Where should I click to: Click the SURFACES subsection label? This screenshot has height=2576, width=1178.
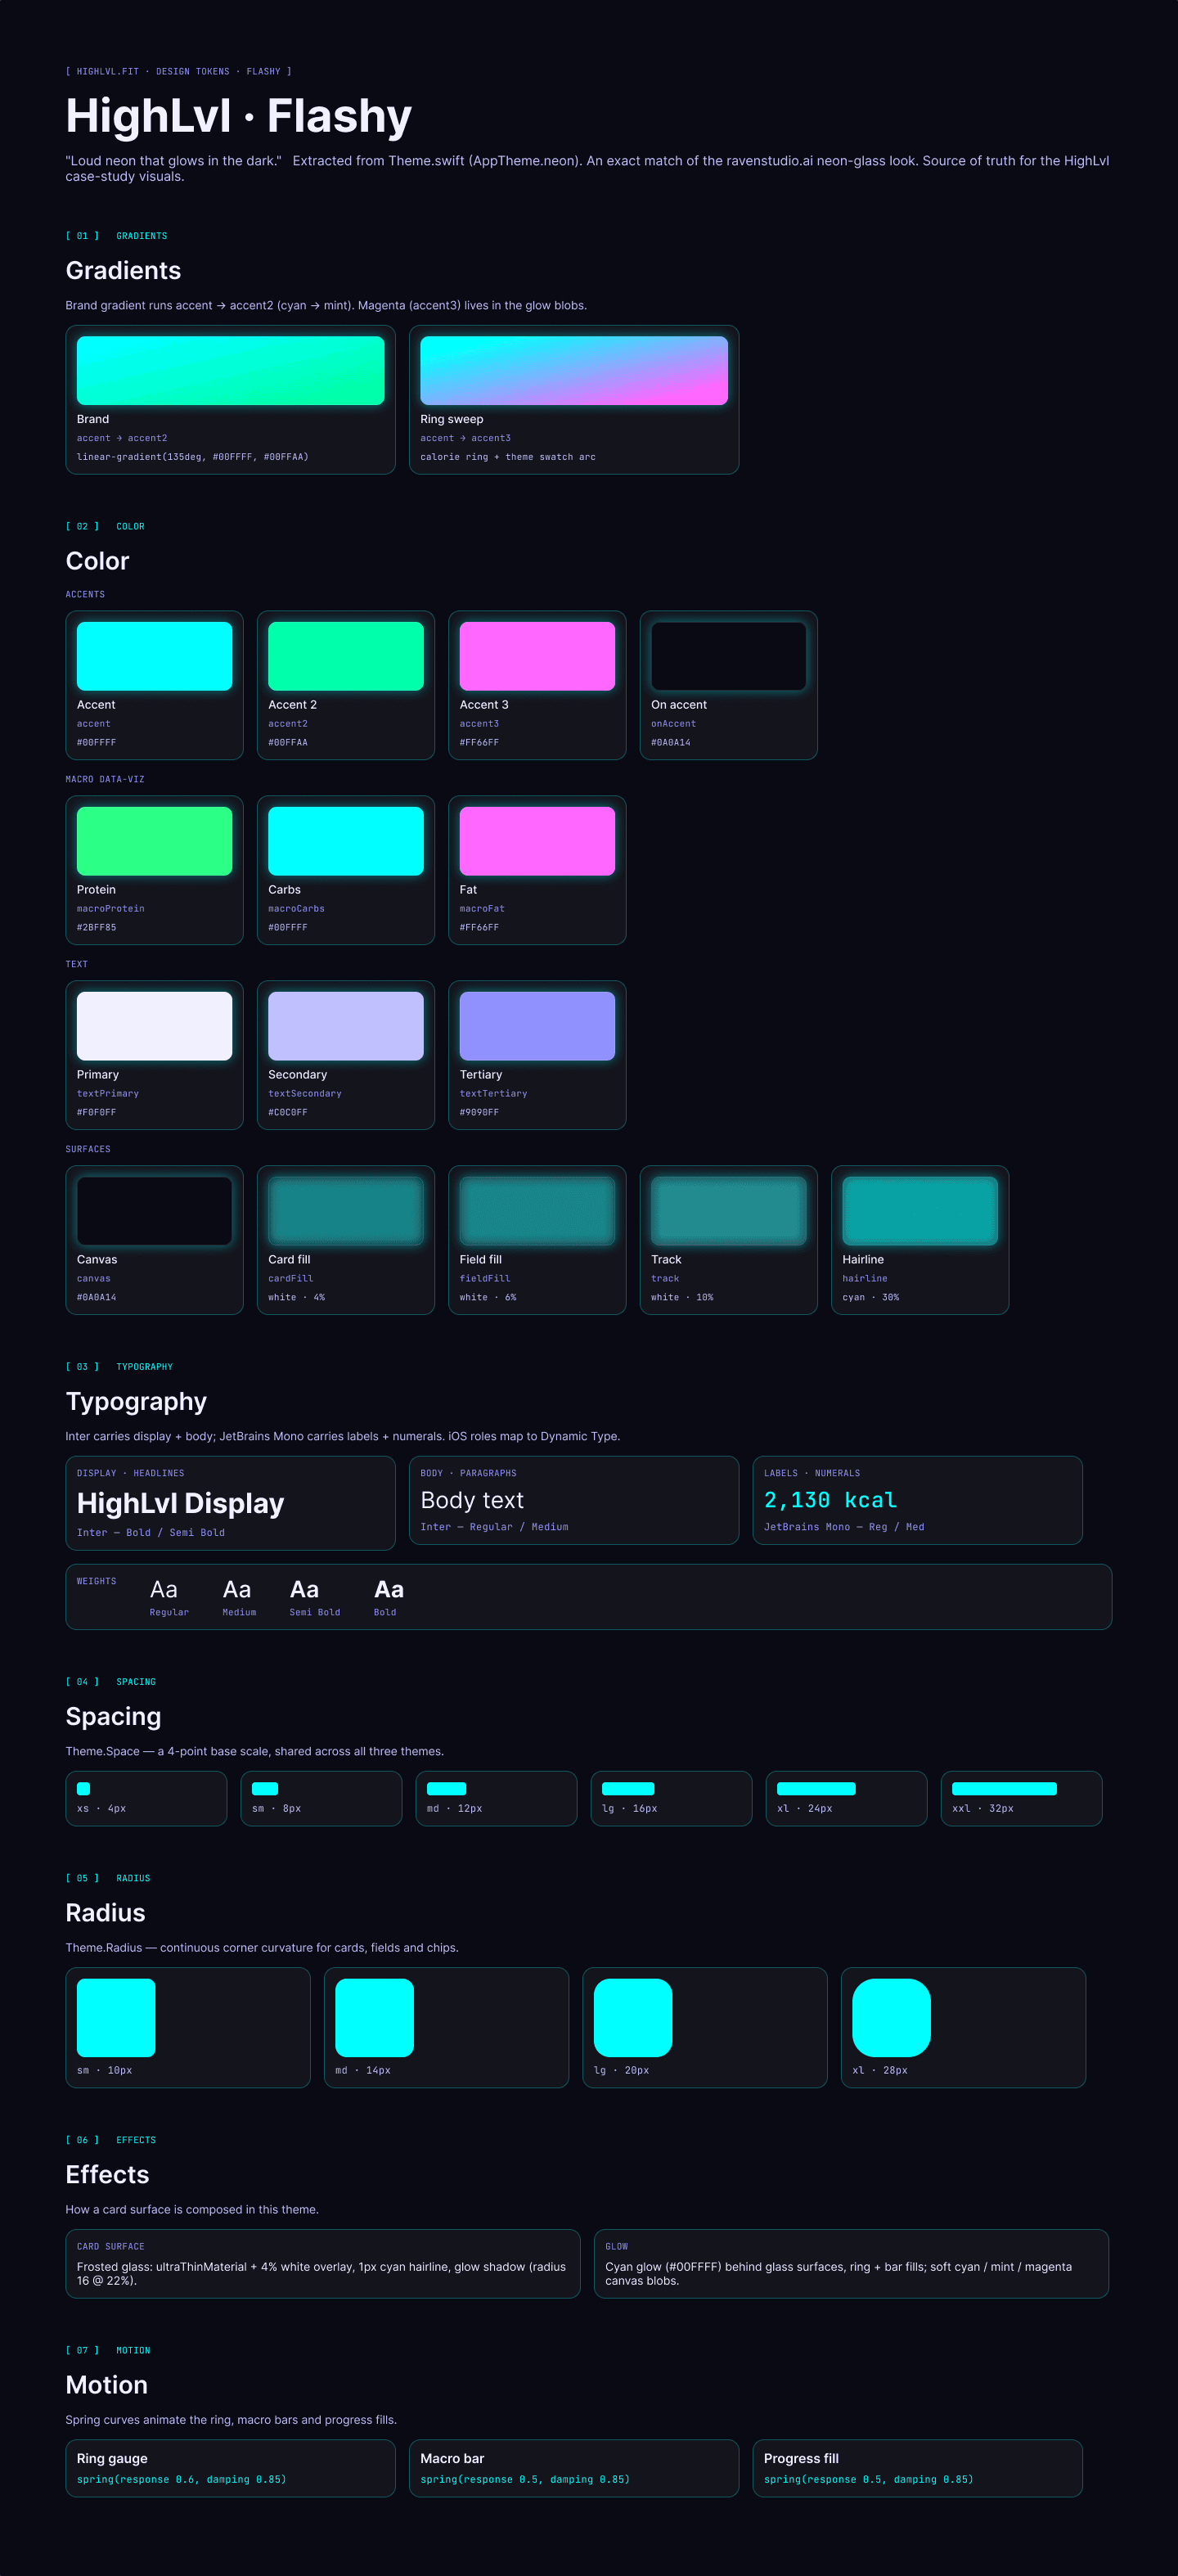point(88,1150)
